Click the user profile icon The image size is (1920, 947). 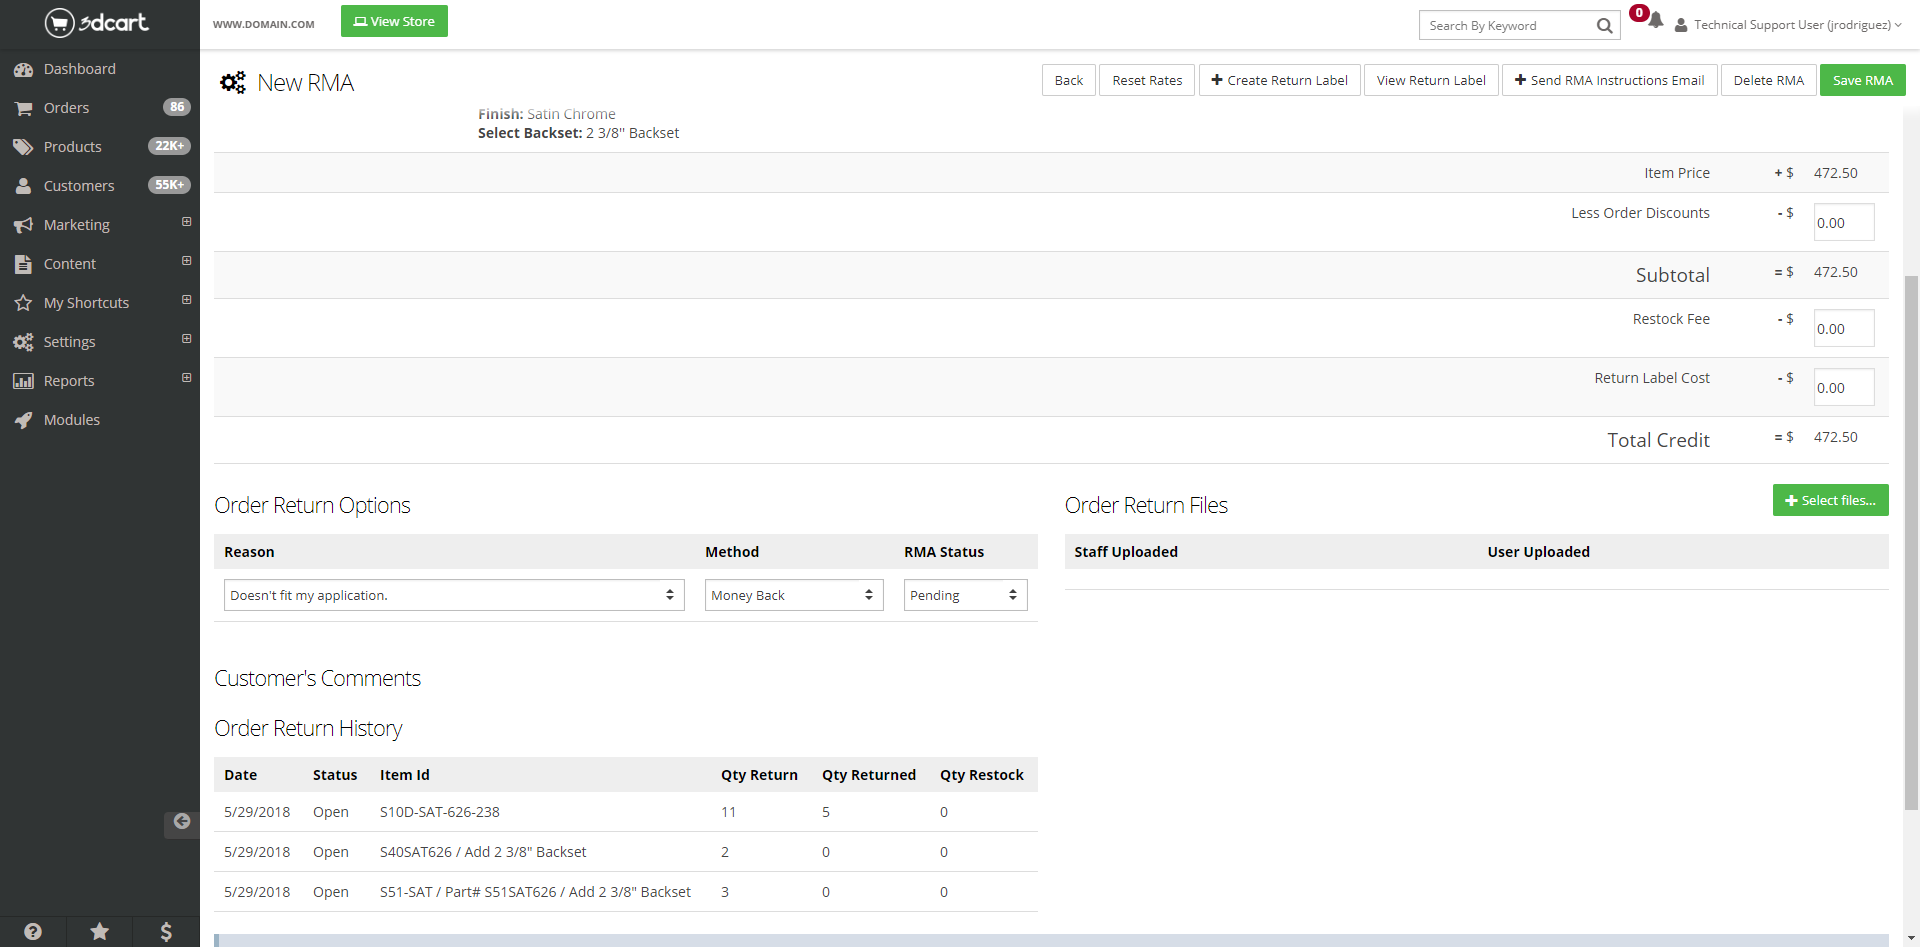[x=1681, y=25]
